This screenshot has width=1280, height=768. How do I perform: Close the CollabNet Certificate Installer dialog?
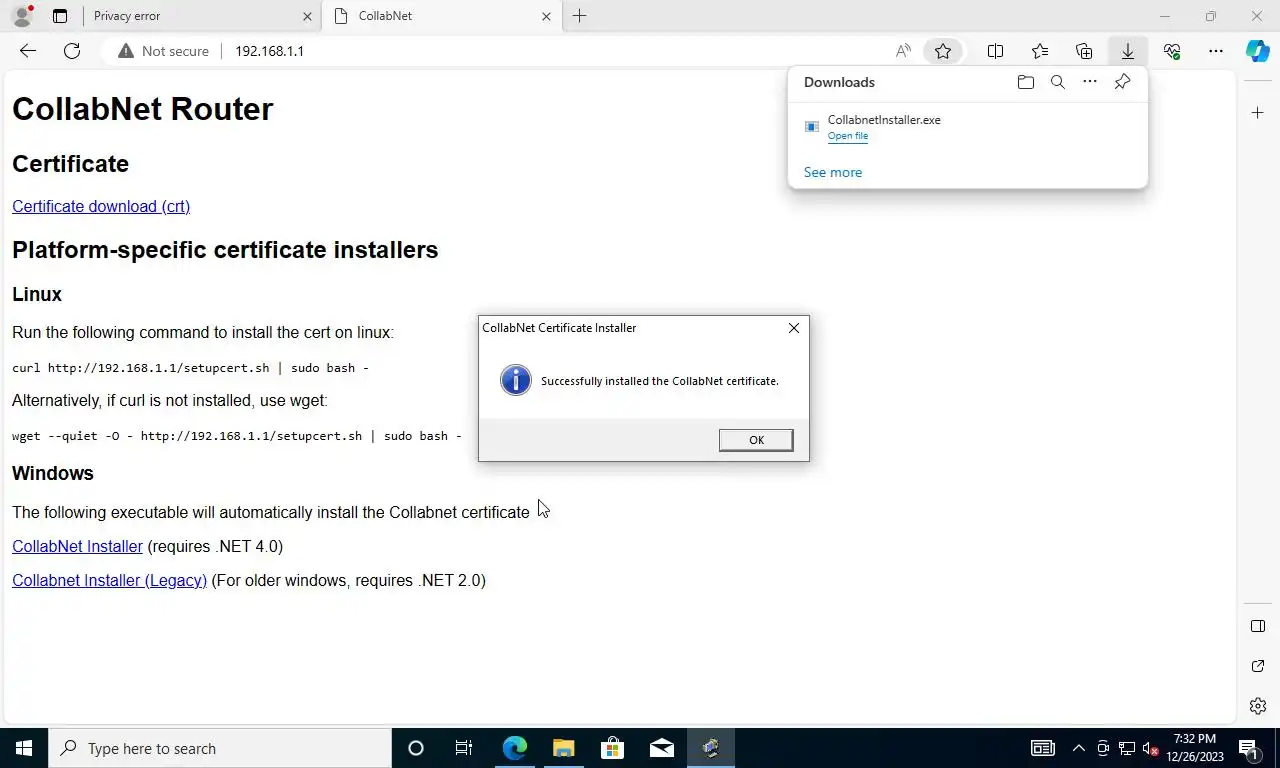point(794,328)
